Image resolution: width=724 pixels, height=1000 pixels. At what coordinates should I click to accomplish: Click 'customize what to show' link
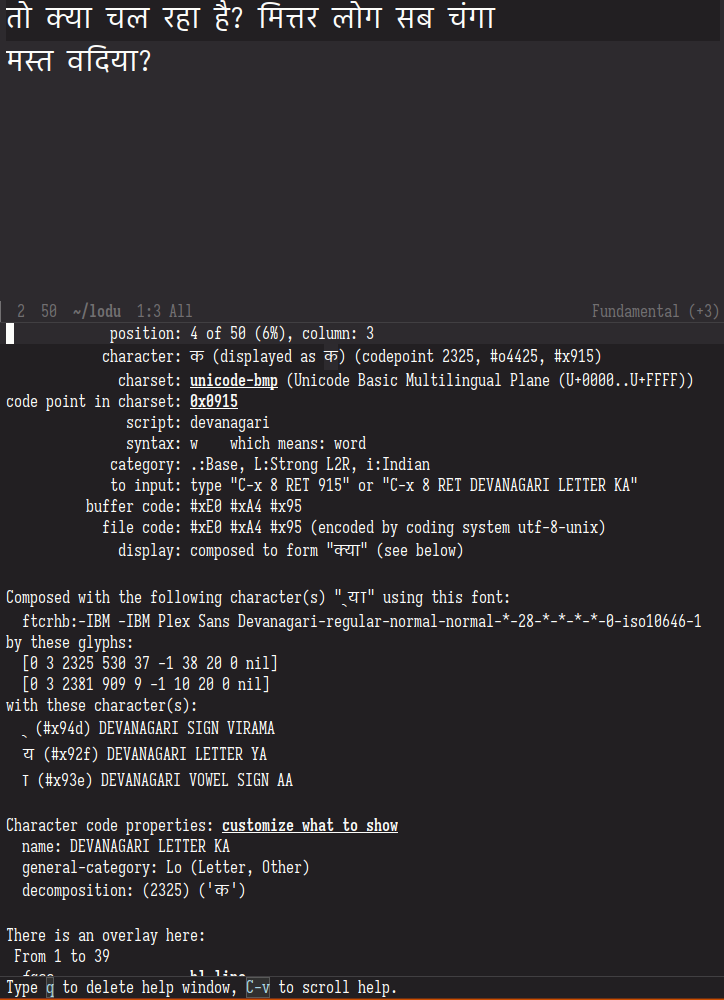point(310,826)
